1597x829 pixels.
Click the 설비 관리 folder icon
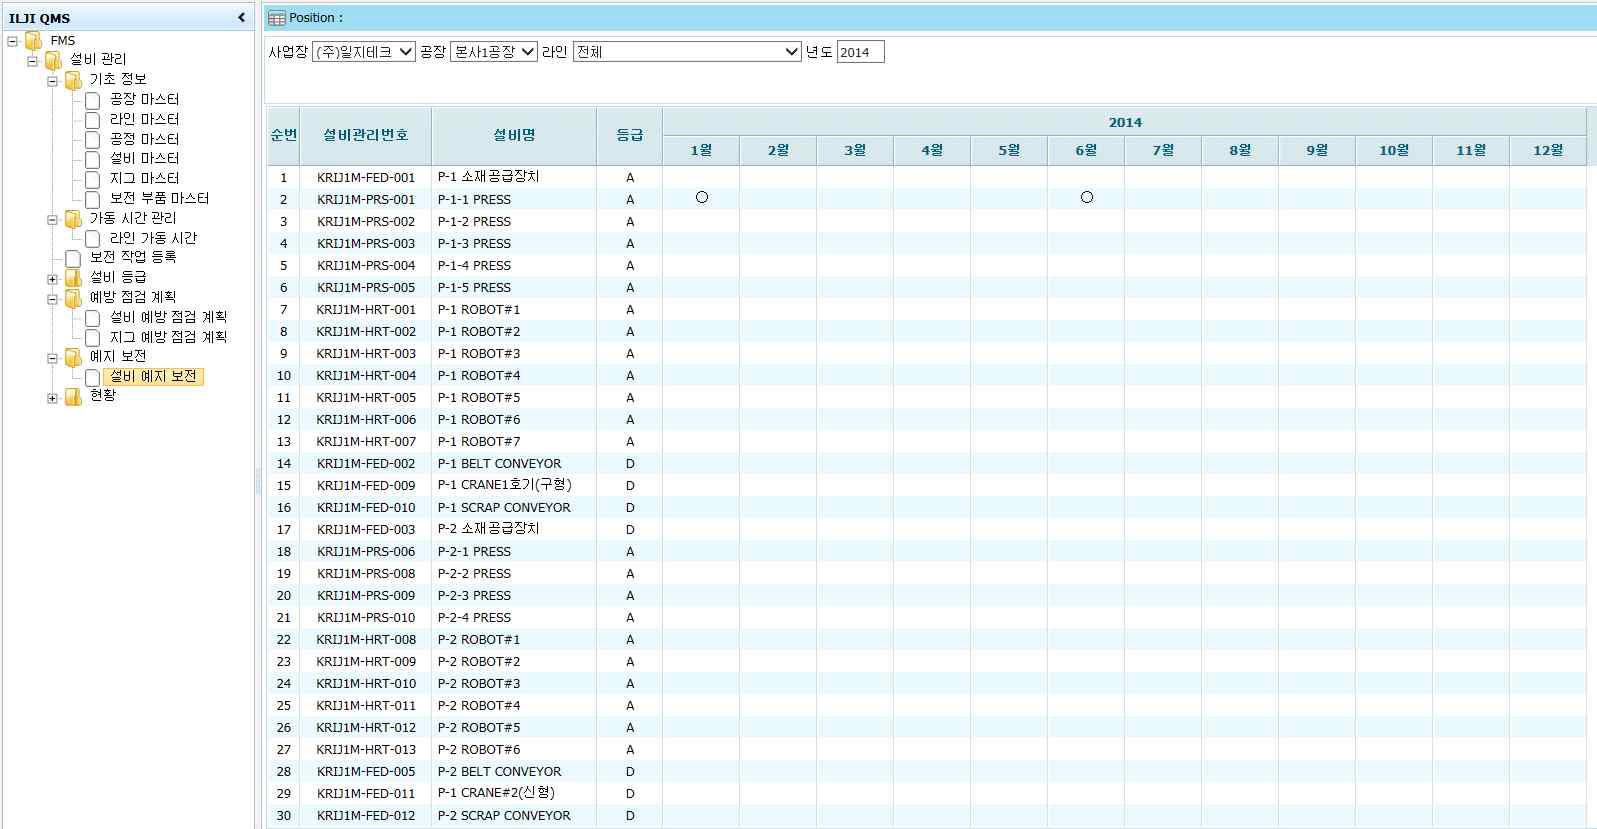[53, 60]
